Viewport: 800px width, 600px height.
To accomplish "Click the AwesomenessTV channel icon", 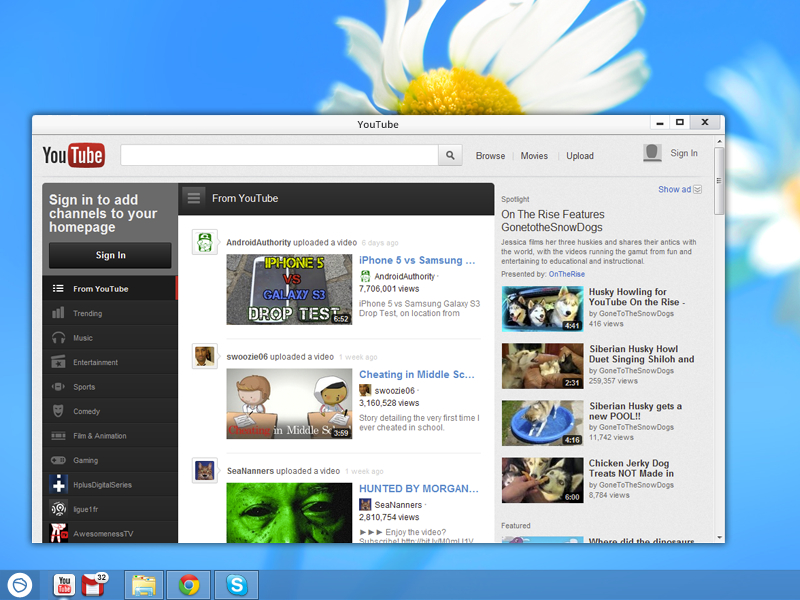I will pos(59,533).
